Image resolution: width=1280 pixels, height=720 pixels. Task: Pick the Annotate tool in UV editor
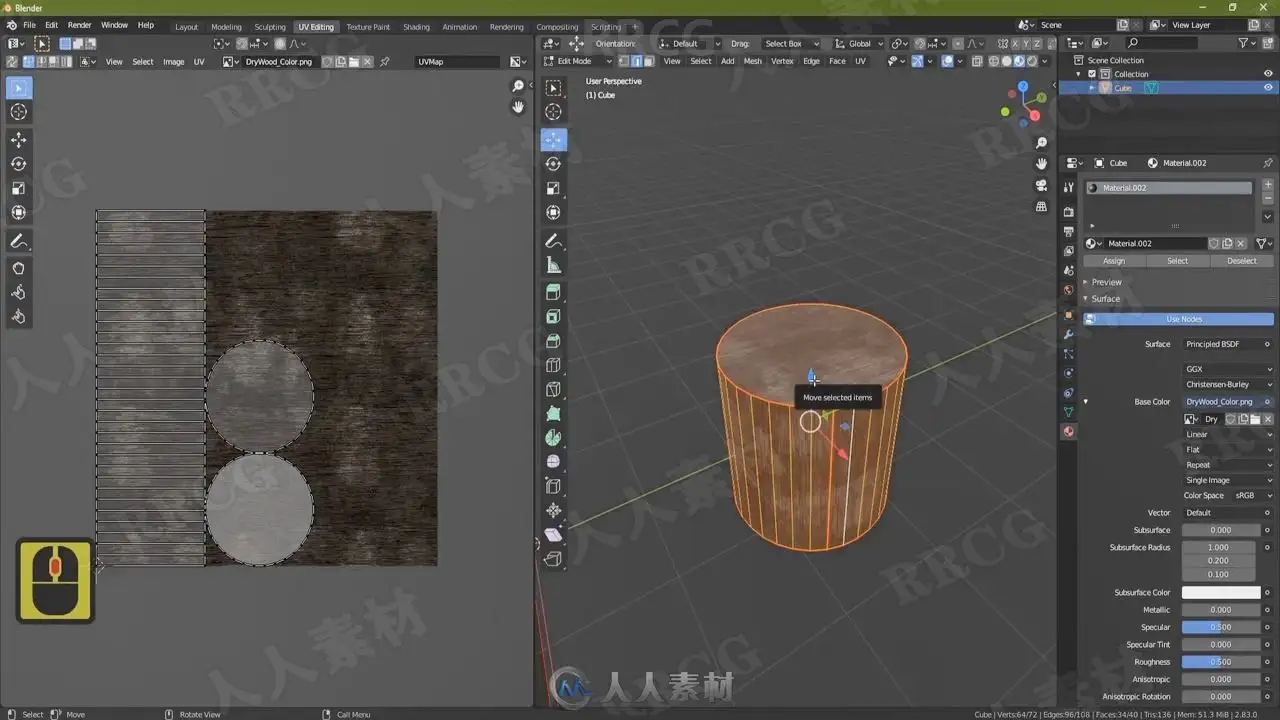pos(18,242)
